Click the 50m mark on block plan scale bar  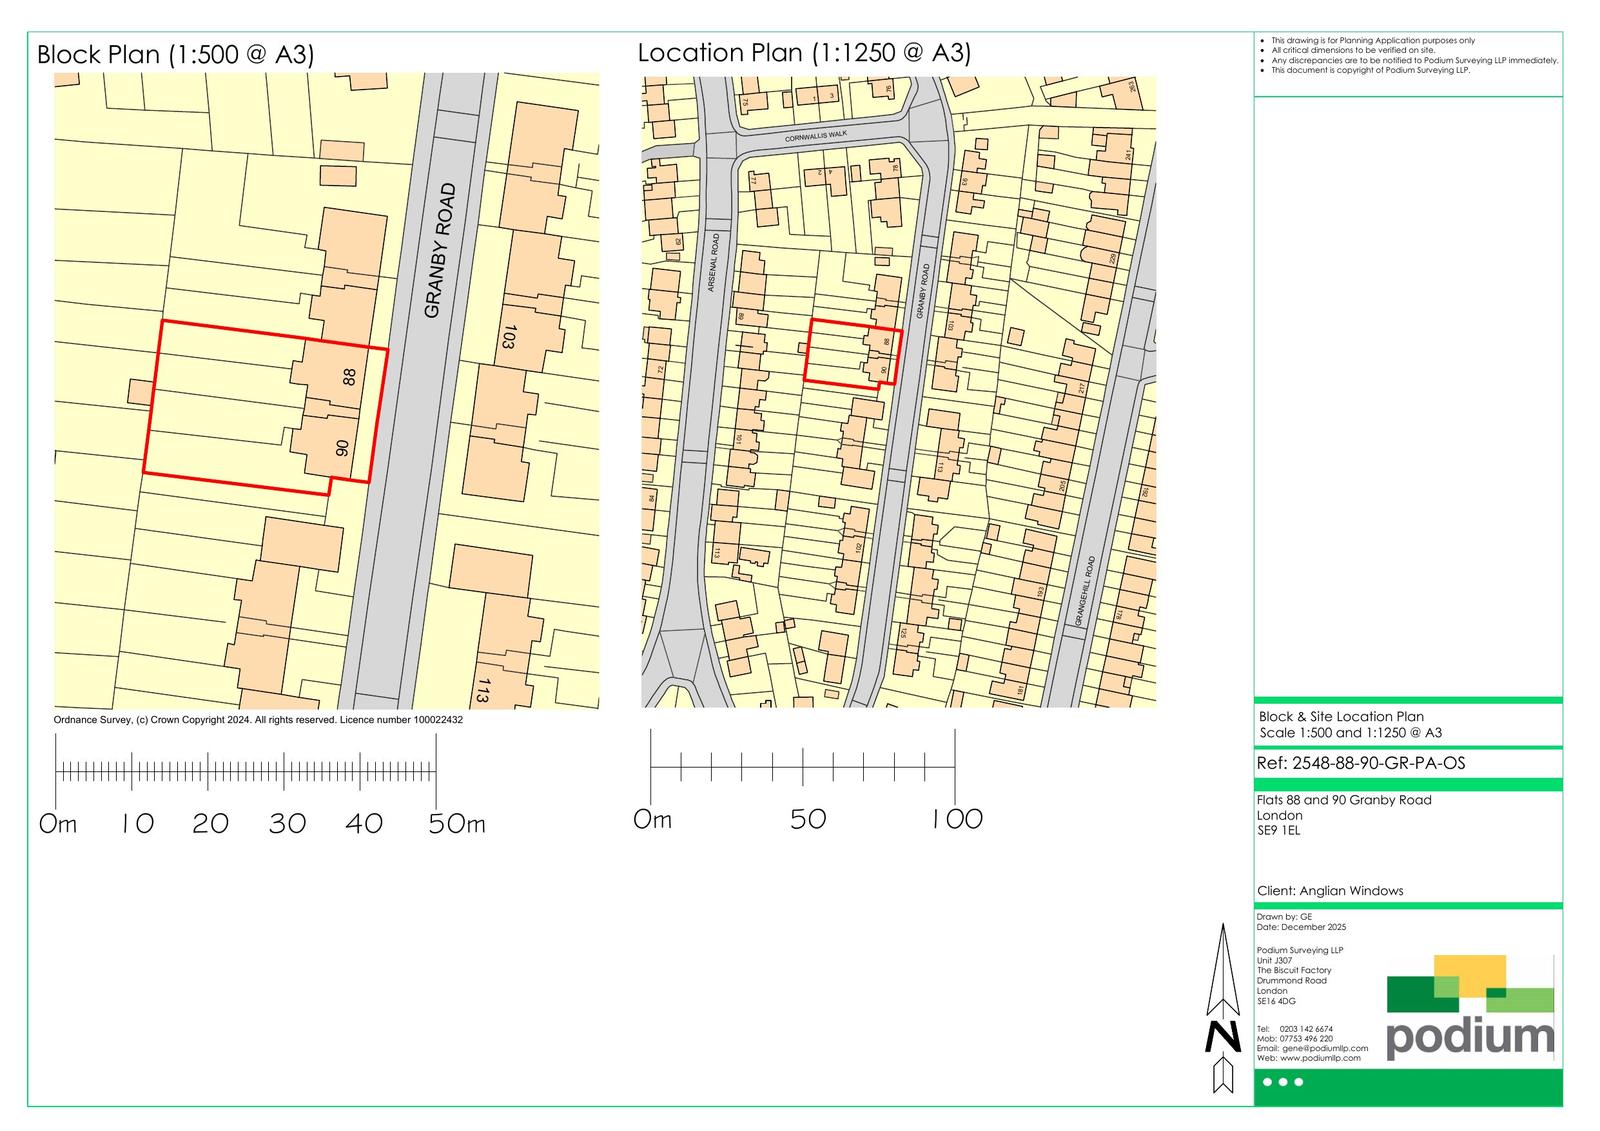click(x=456, y=824)
